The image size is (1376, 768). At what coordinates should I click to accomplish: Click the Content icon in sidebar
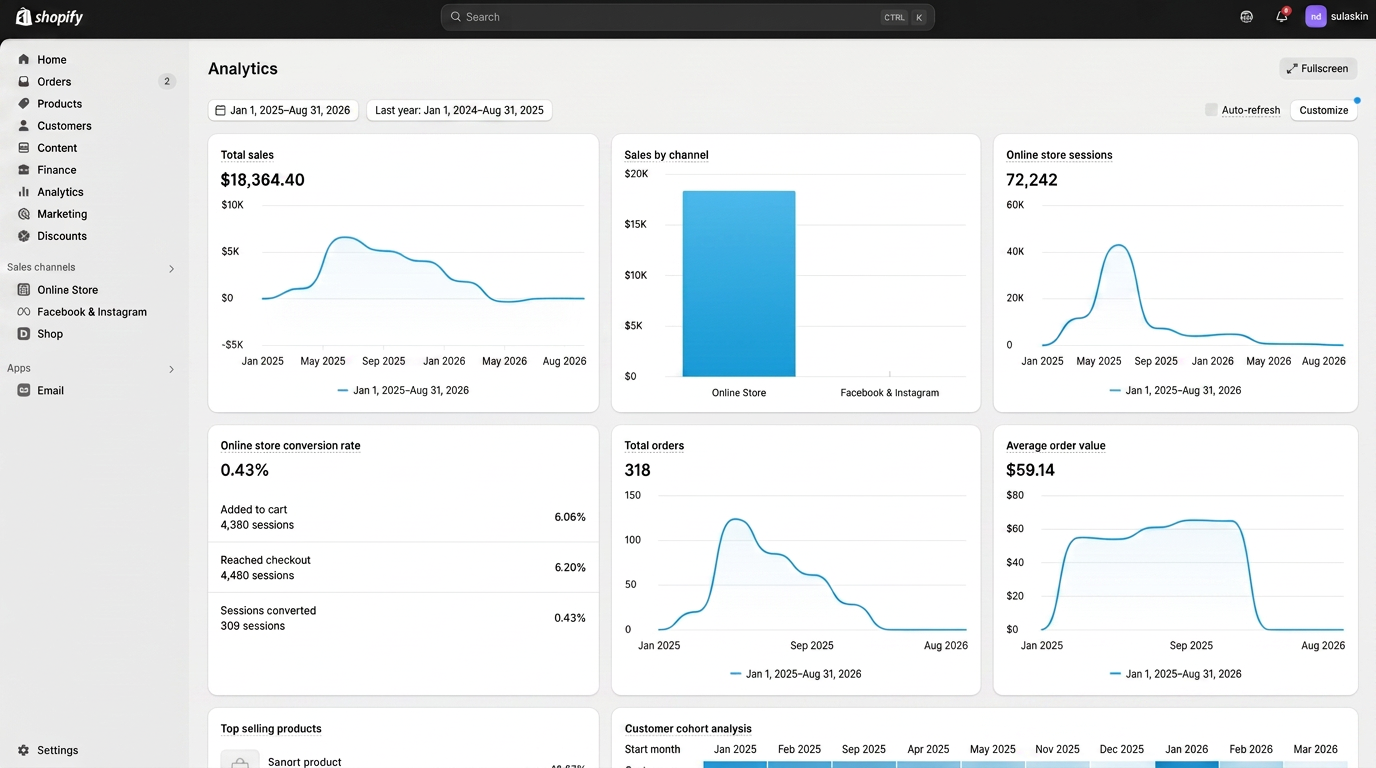[x=24, y=148]
